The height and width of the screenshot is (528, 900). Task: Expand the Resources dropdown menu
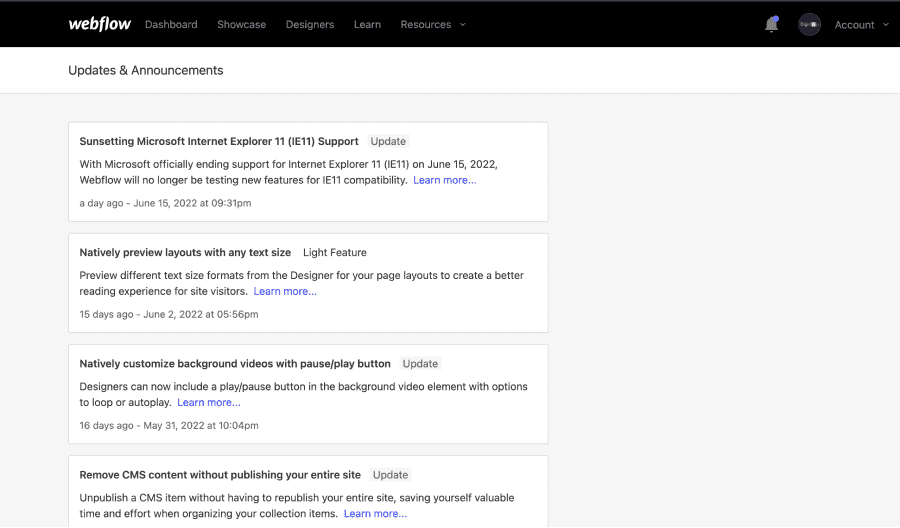click(433, 25)
